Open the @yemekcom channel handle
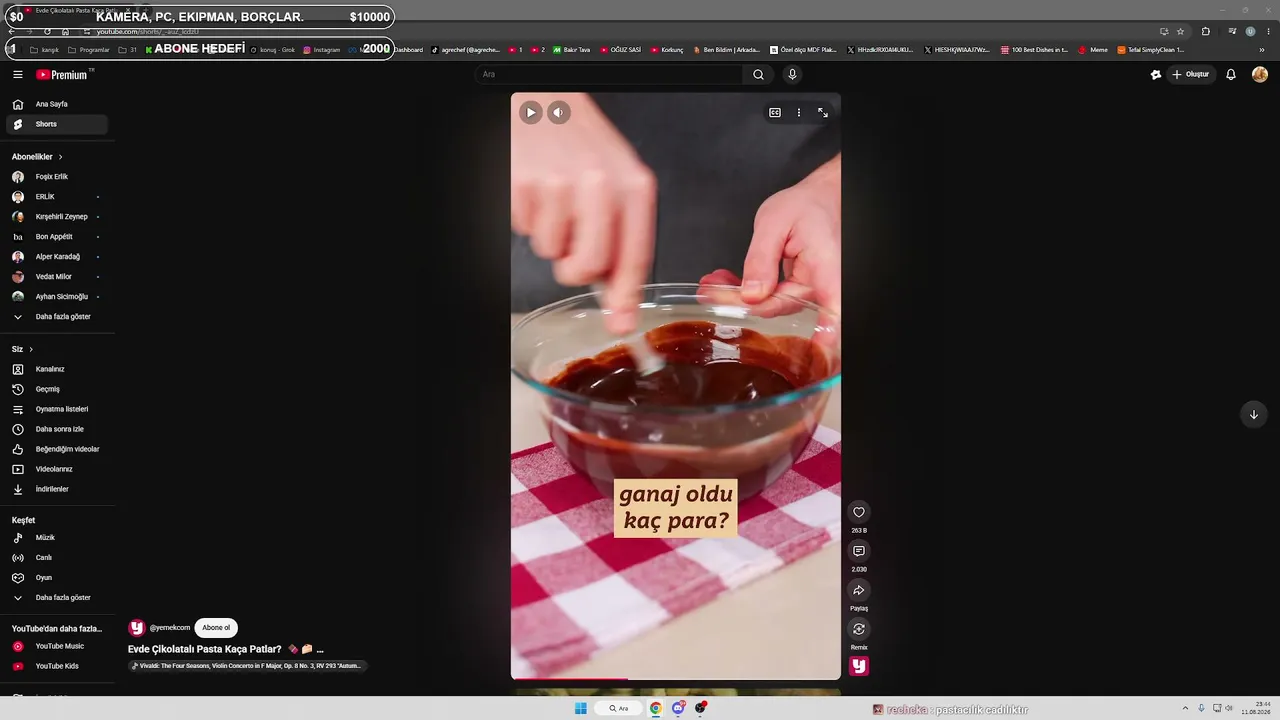The width and height of the screenshot is (1280, 720). (170, 628)
